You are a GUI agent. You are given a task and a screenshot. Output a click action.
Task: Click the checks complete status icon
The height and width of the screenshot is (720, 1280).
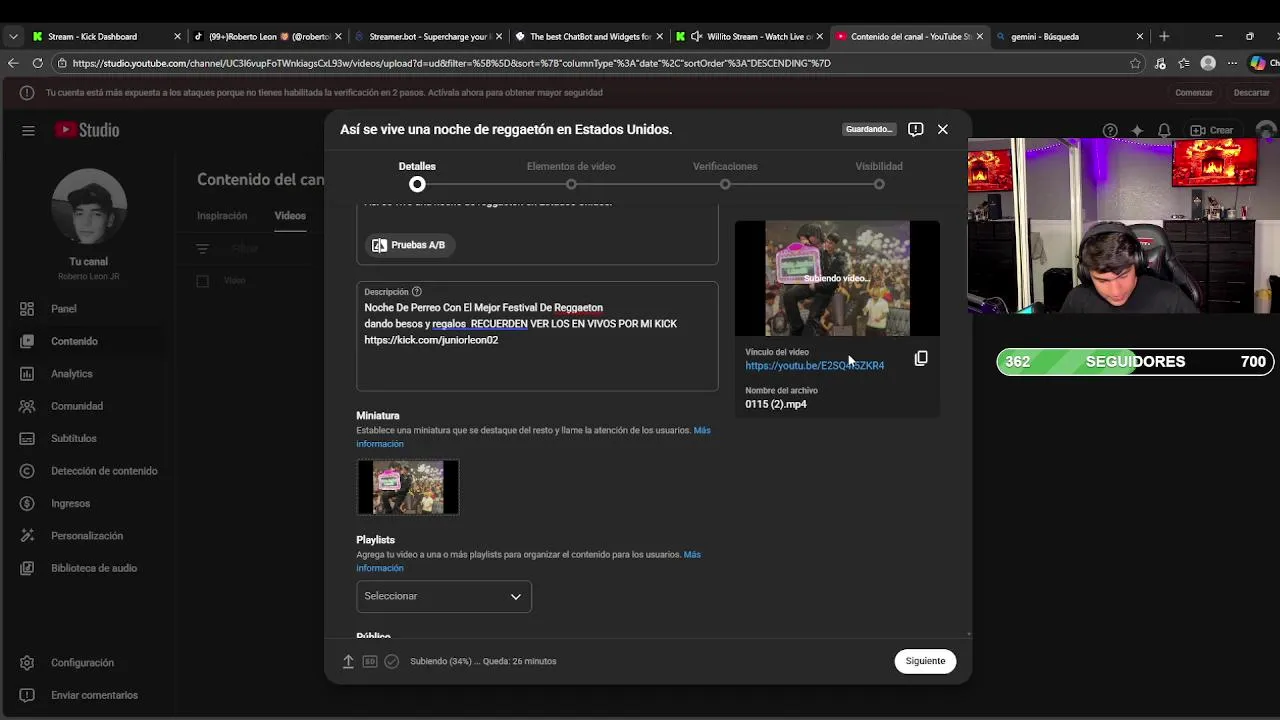tap(392, 661)
